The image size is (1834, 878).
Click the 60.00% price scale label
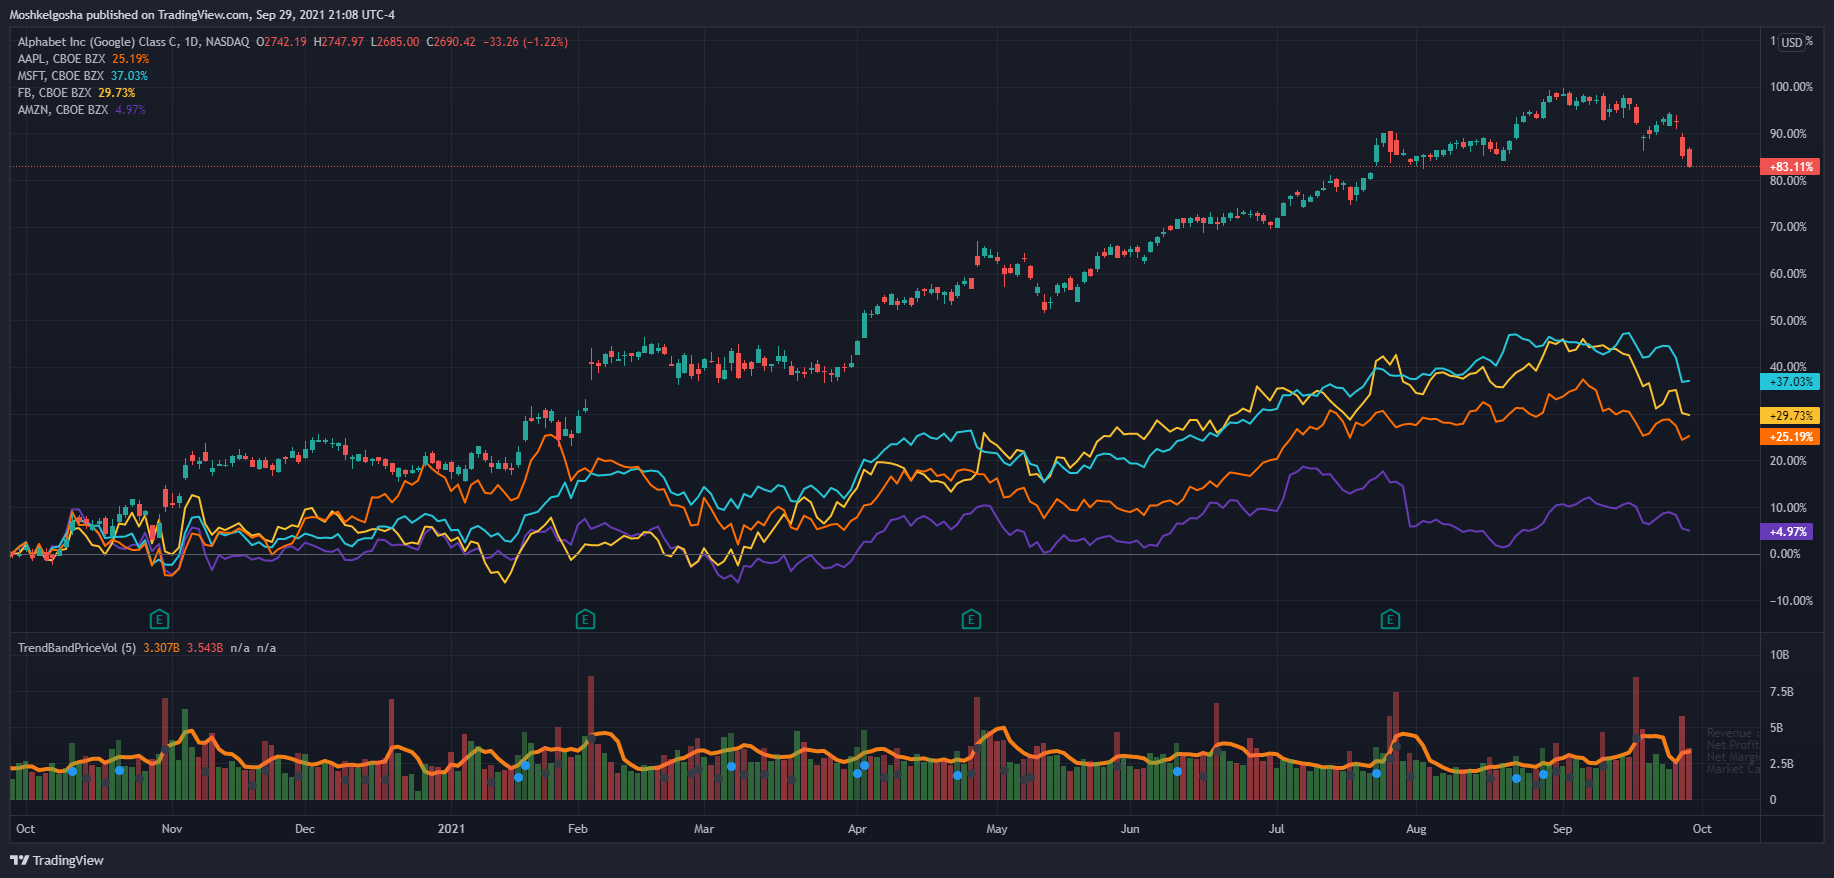coord(1789,274)
